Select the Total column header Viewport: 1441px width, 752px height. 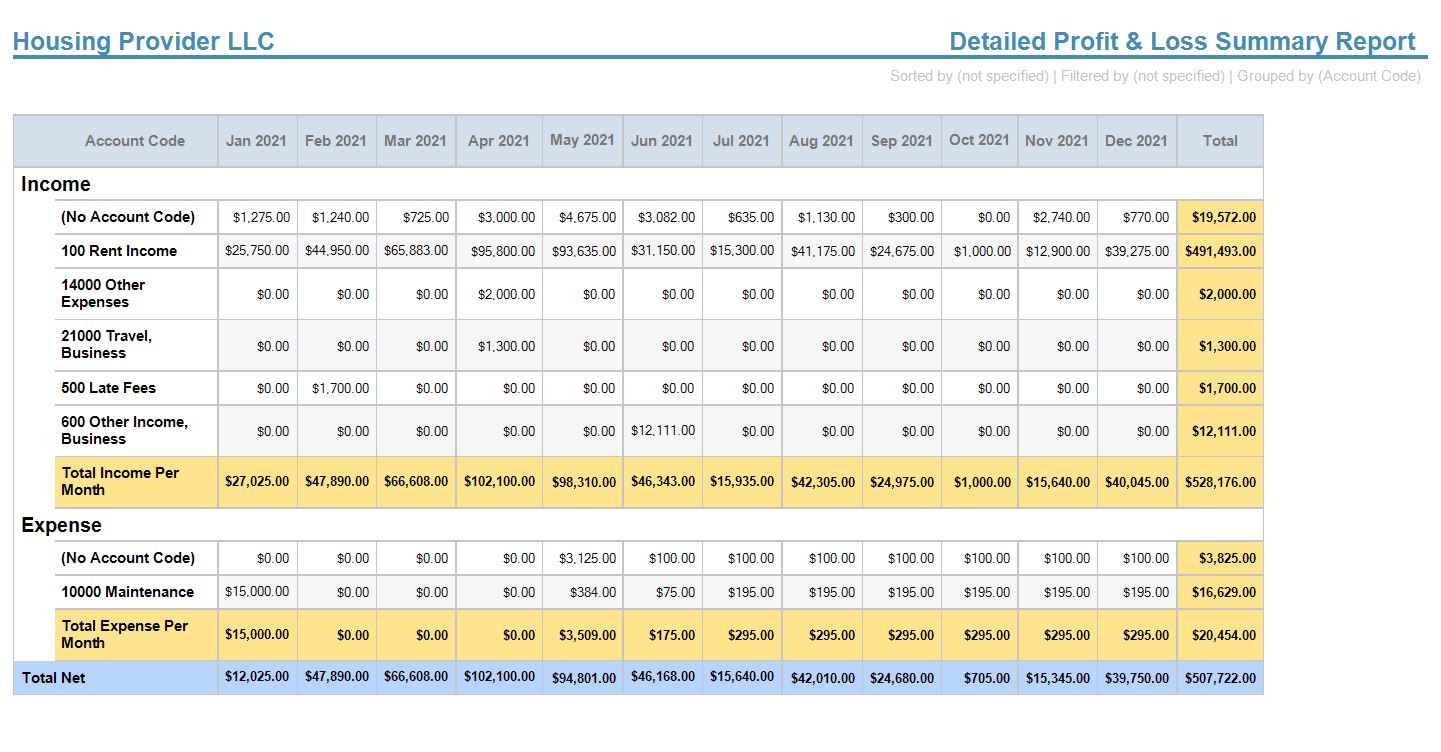pos(1220,141)
